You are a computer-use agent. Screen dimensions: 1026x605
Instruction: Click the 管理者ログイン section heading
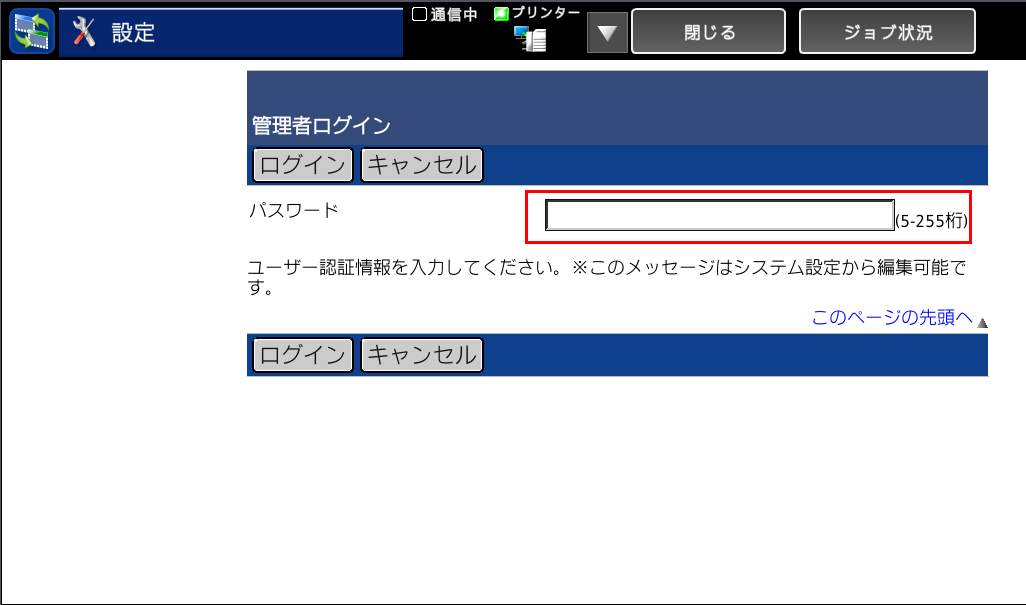321,126
